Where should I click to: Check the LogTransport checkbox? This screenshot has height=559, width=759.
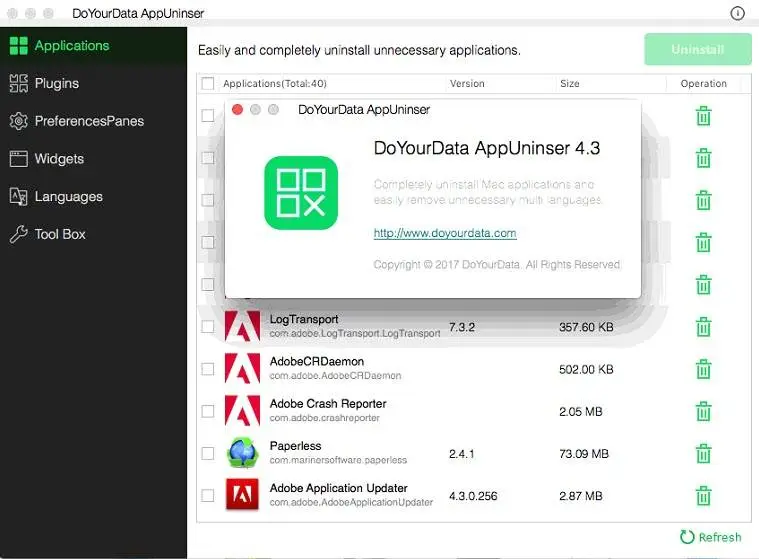pyautogui.click(x=208, y=327)
